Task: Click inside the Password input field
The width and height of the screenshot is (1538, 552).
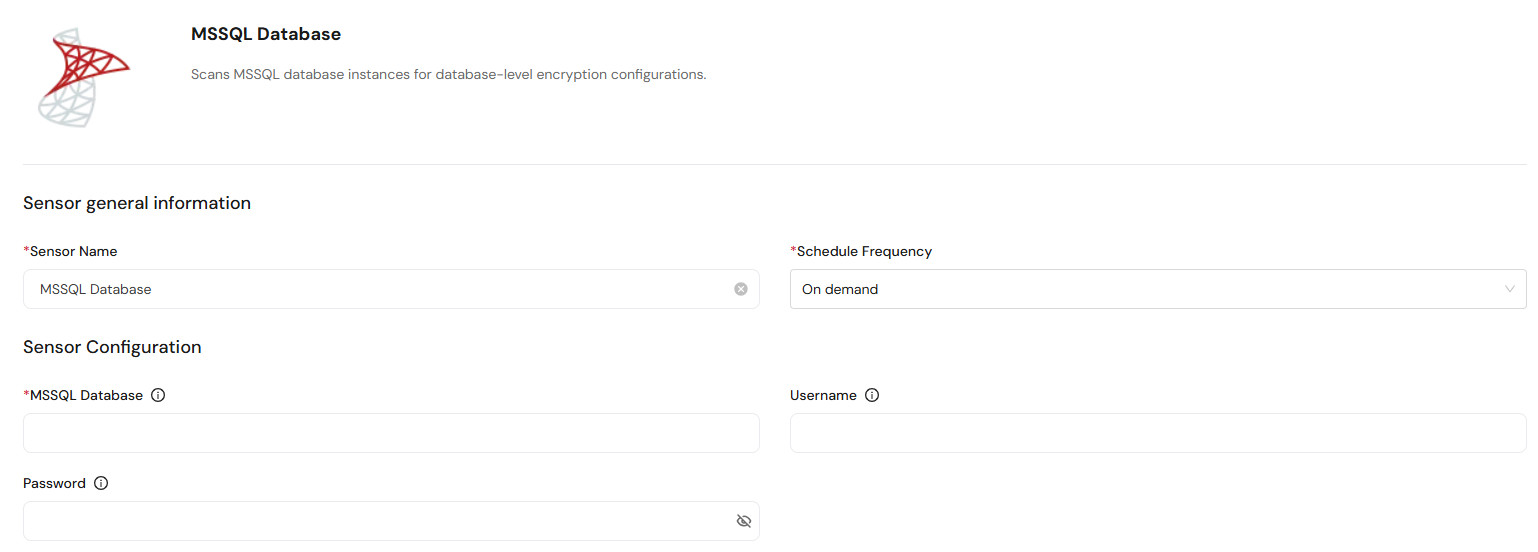Action: coord(391,521)
